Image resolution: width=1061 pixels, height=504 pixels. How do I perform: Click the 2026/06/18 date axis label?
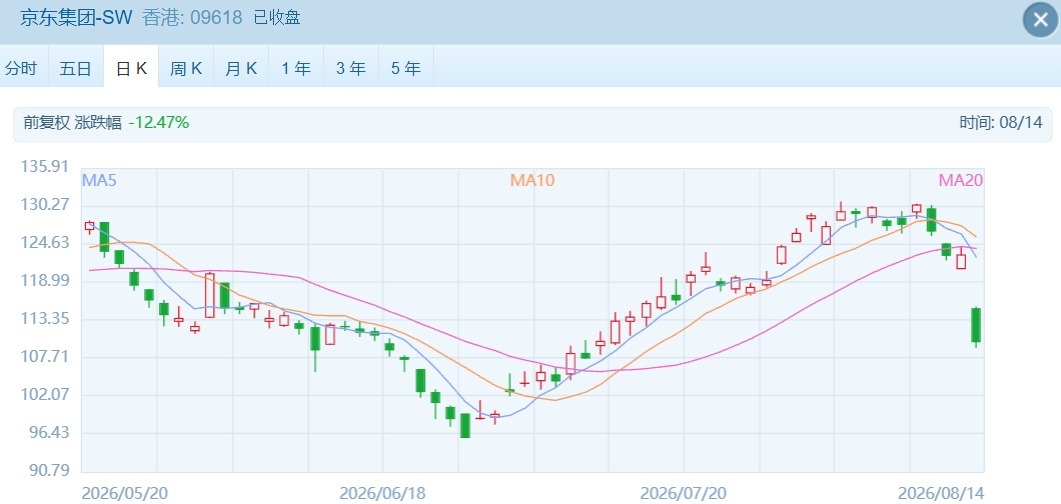pyautogui.click(x=382, y=493)
